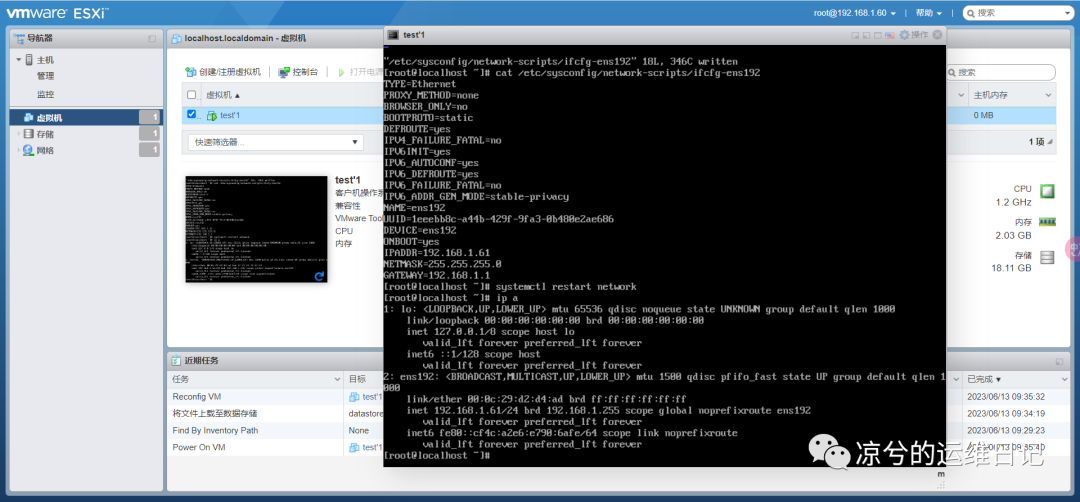1080x502 pixels.
Task: Click the 打开电源 power-on button
Action: (x=360, y=72)
